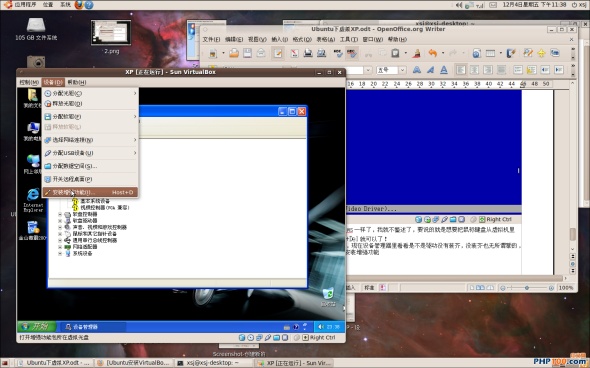The height and width of the screenshot is (368, 590).
Task: Open the 选择网络连接 submenu entry
Action: pyautogui.click(x=90, y=140)
